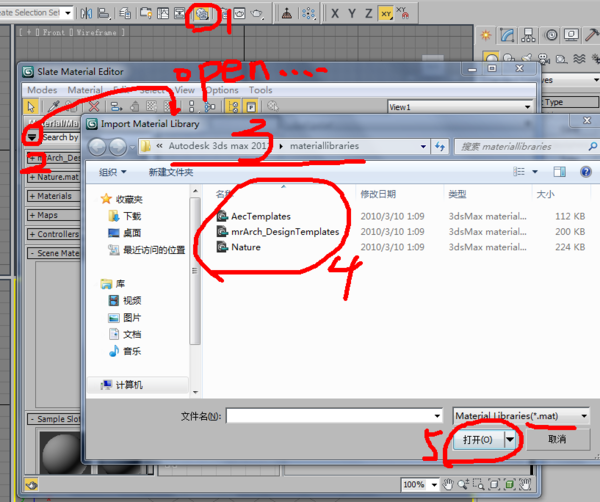Open the View menu in Slate Editor
The height and width of the screenshot is (502, 600).
coord(185,90)
